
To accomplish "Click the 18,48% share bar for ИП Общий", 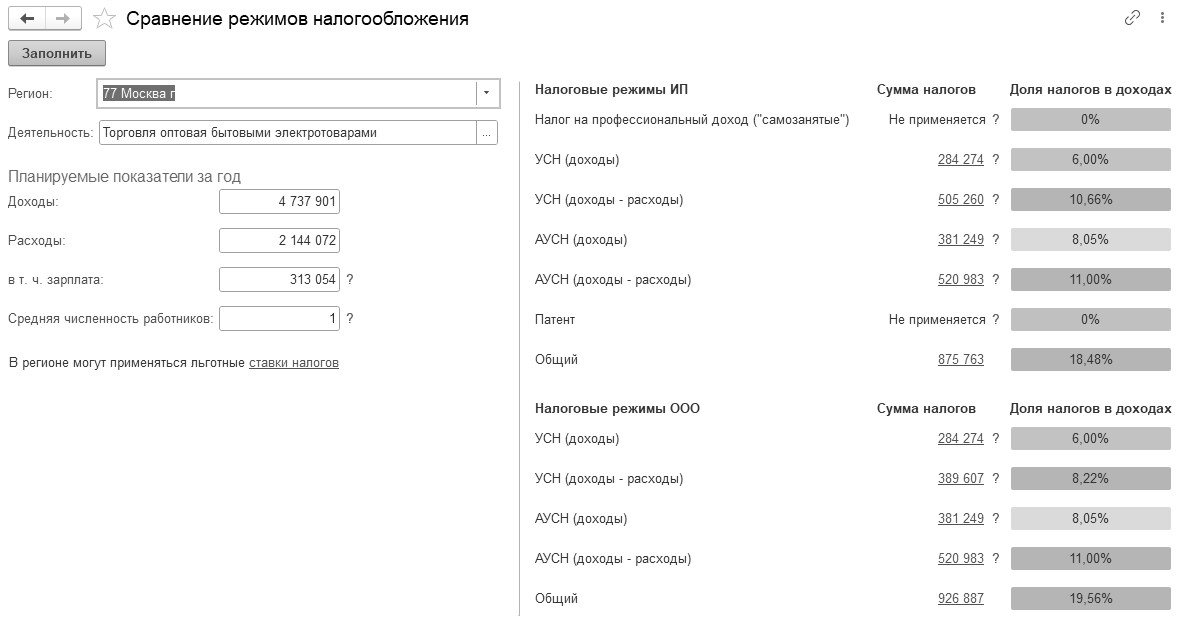I will click(x=1090, y=360).
